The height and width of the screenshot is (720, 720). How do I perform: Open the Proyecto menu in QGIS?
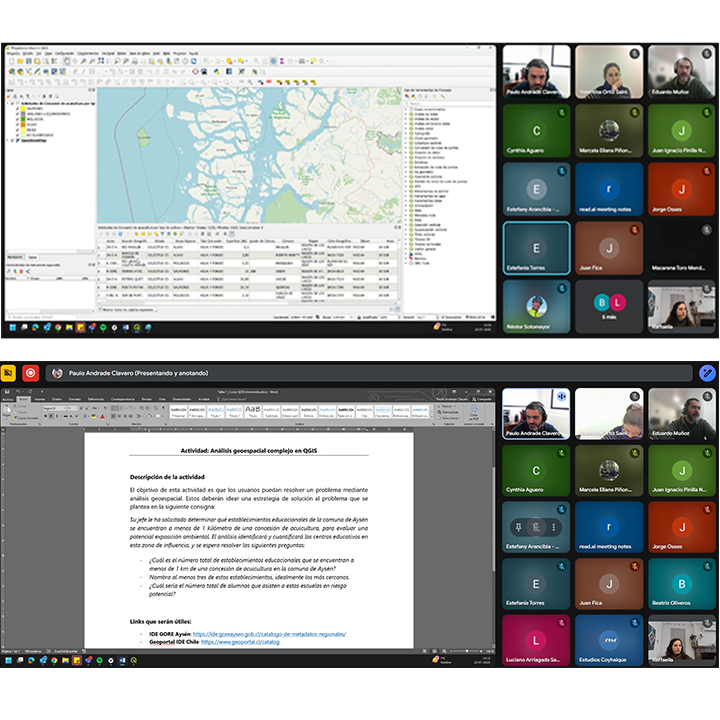coord(11,53)
